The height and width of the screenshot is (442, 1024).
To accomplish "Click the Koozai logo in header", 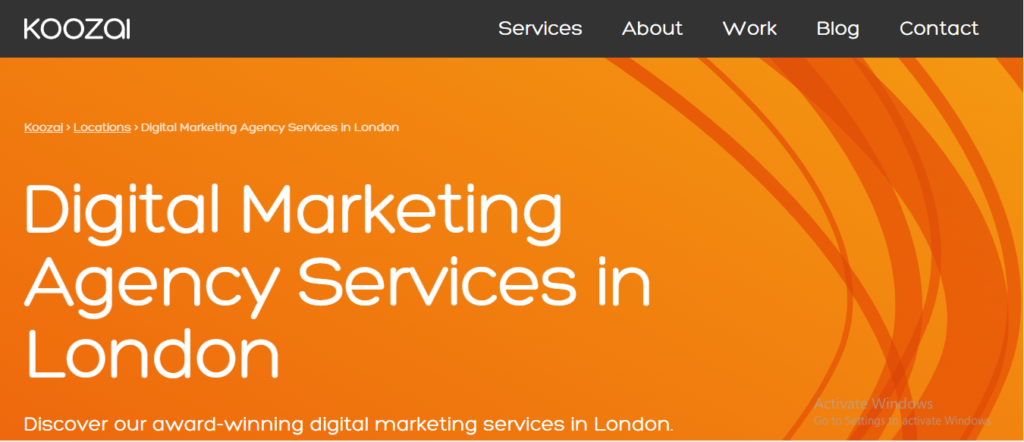I will pos(77,29).
